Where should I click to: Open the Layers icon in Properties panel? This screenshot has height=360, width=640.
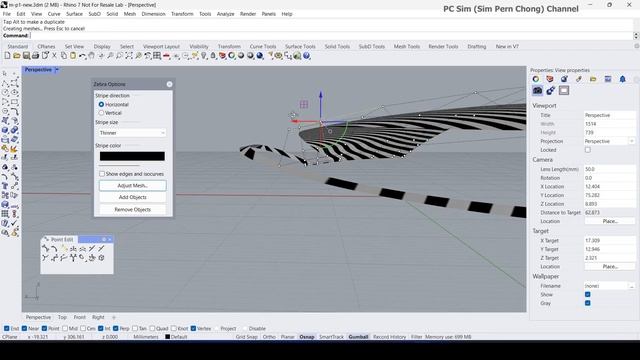pos(550,79)
